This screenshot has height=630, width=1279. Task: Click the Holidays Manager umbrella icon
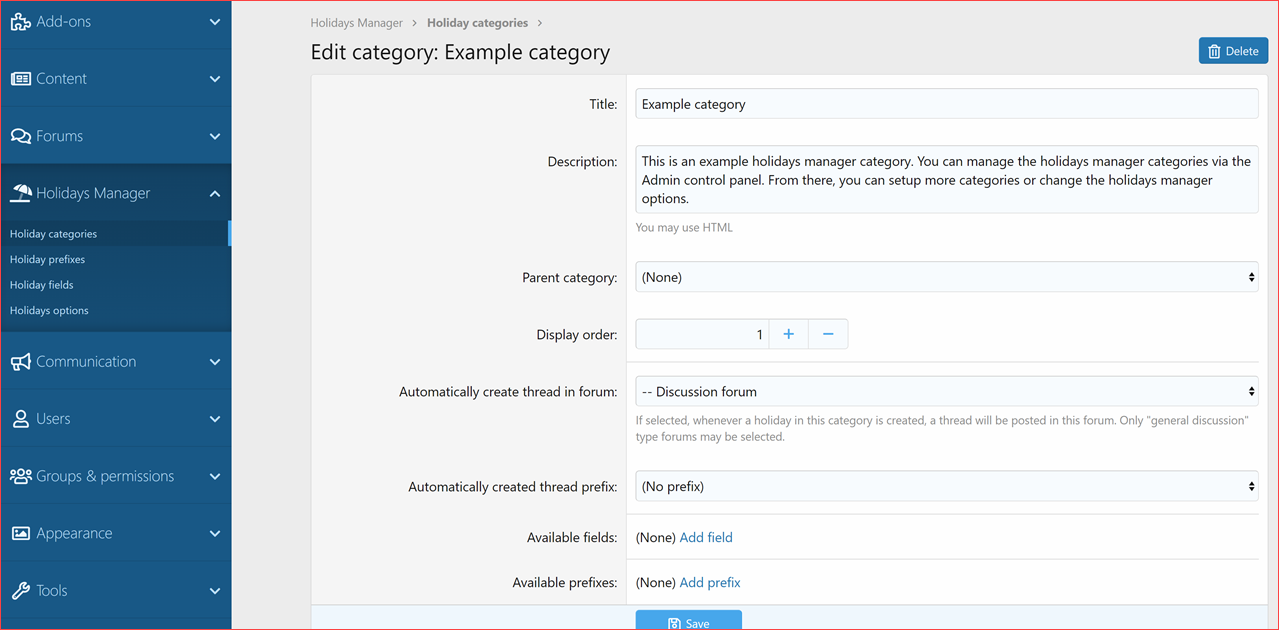[x=20, y=193]
